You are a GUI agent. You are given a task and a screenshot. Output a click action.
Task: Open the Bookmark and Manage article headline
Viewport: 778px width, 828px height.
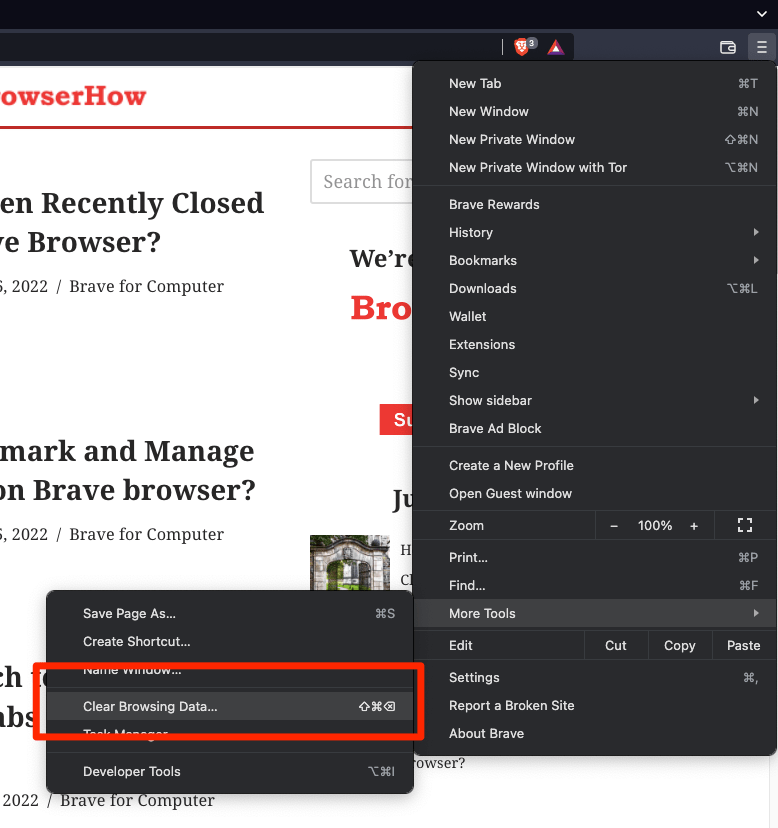click(x=127, y=471)
